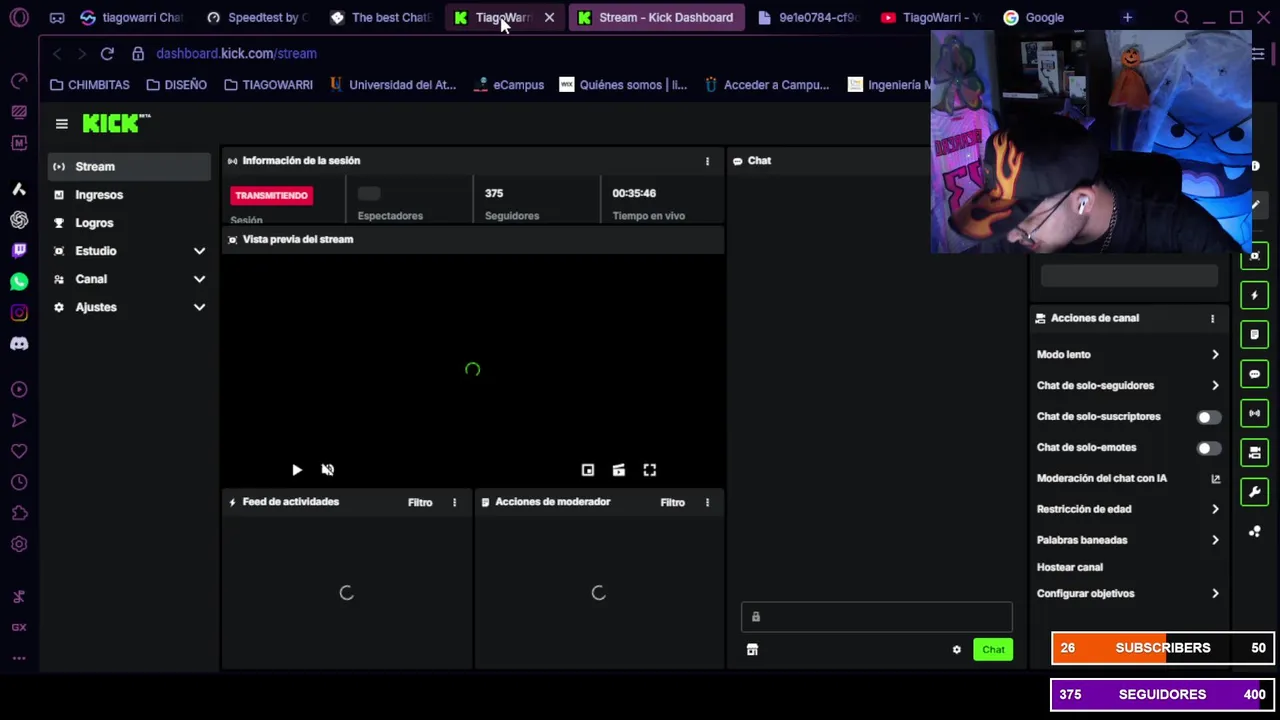
Task: Expand the Canal sidebar section
Action: click(x=199, y=279)
